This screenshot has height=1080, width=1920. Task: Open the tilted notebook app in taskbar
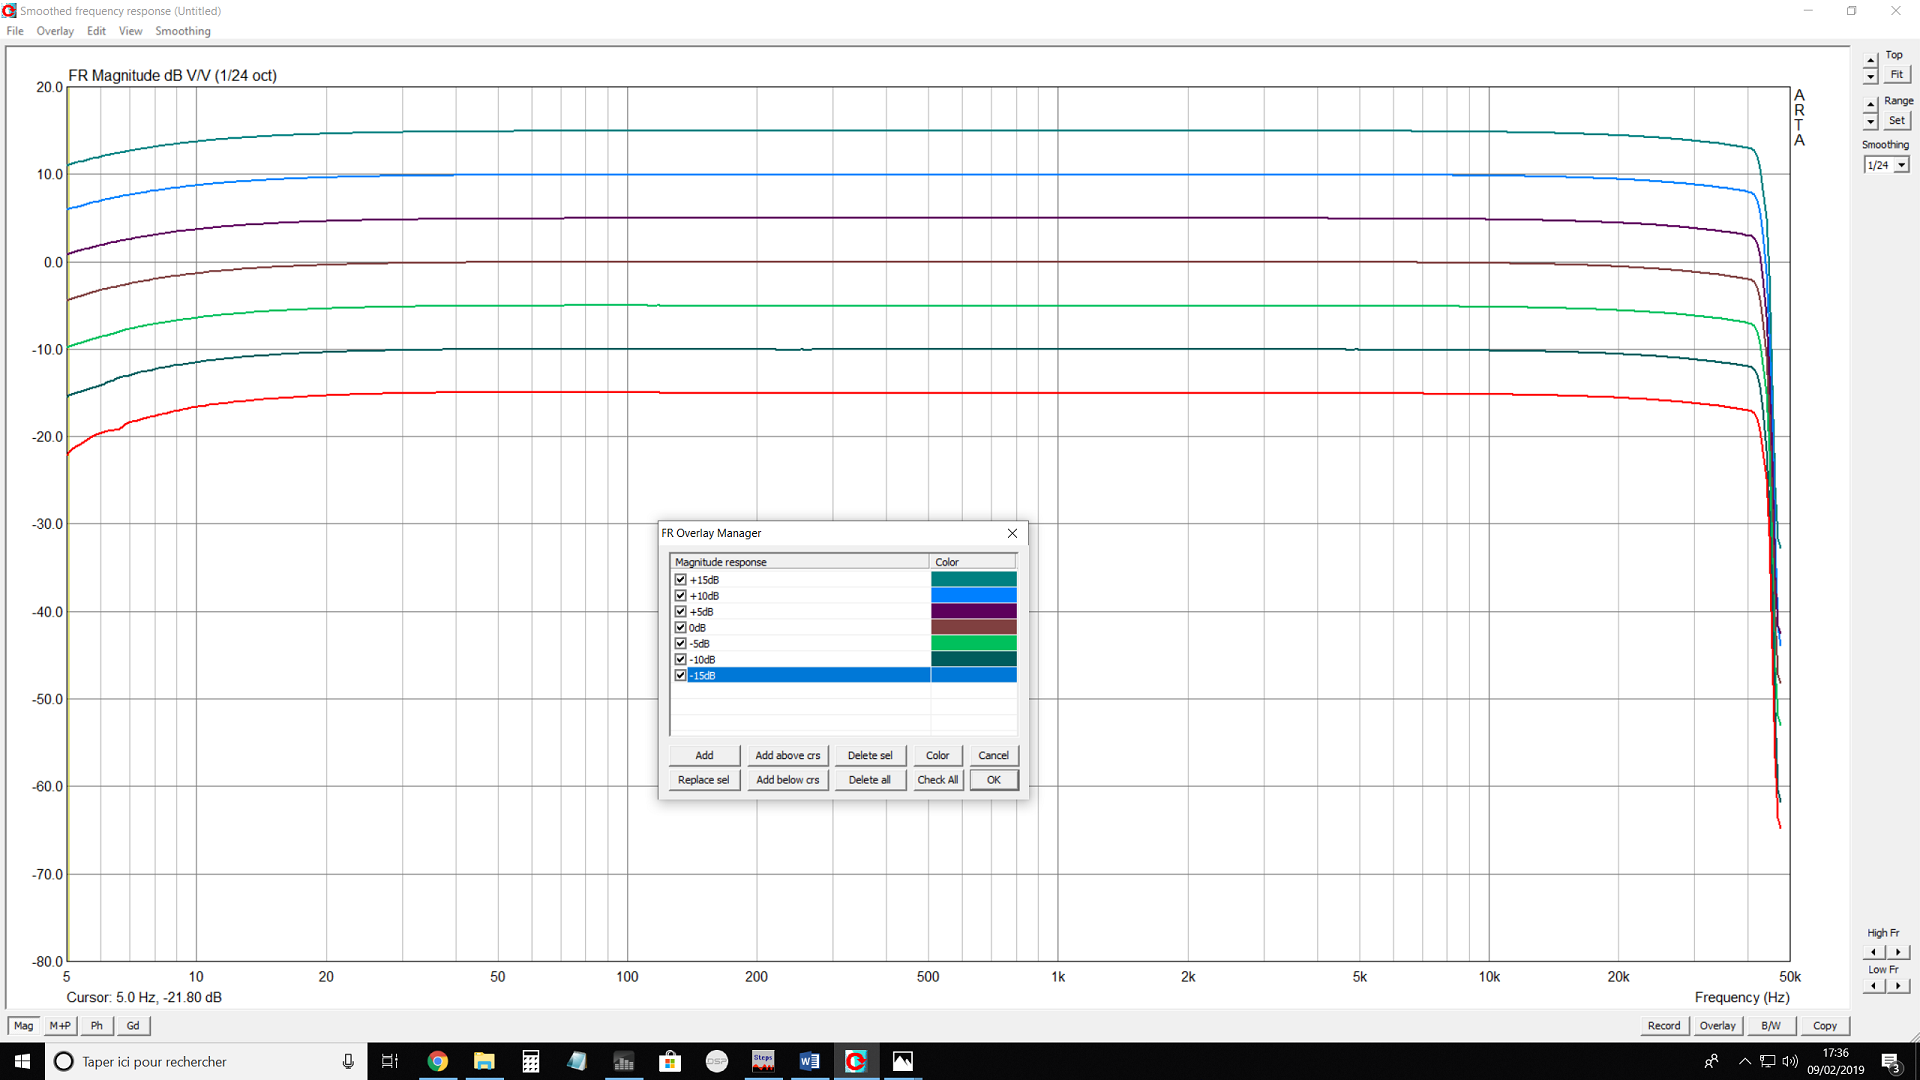click(577, 1061)
